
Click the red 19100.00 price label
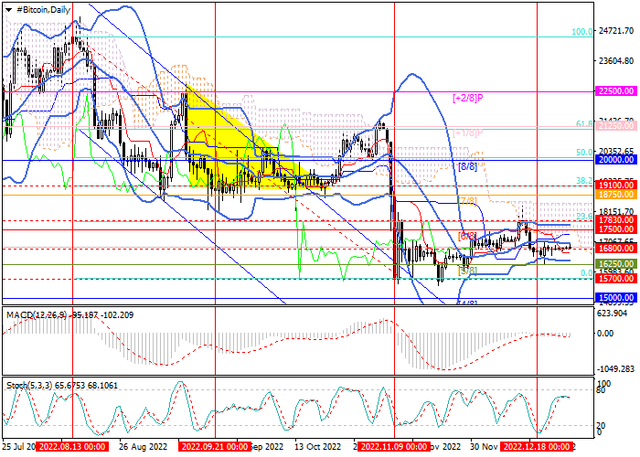[616, 185]
